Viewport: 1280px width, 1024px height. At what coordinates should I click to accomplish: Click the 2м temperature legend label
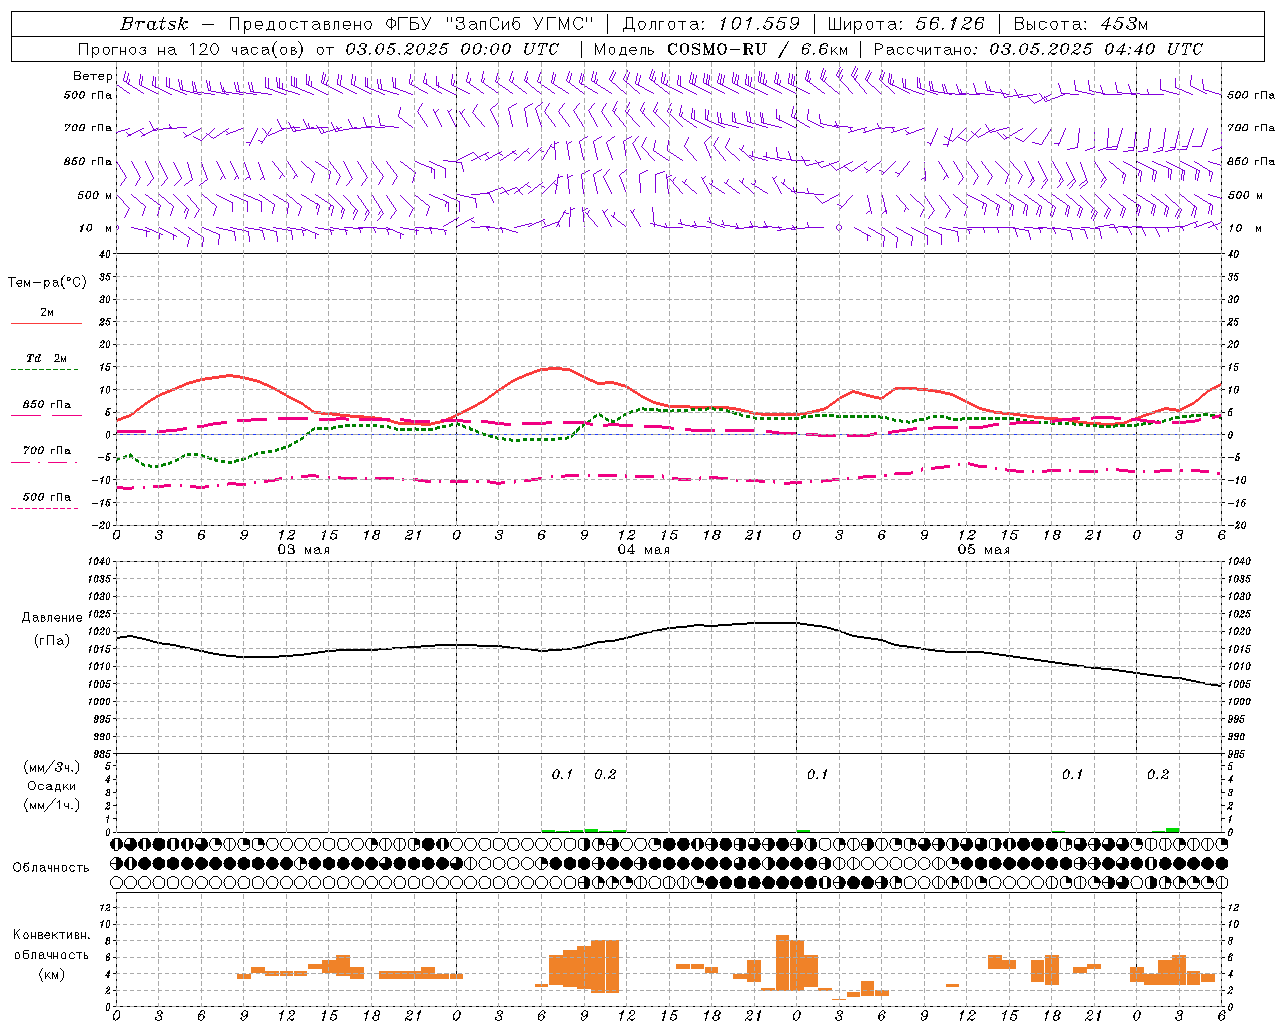pyautogui.click(x=47, y=312)
